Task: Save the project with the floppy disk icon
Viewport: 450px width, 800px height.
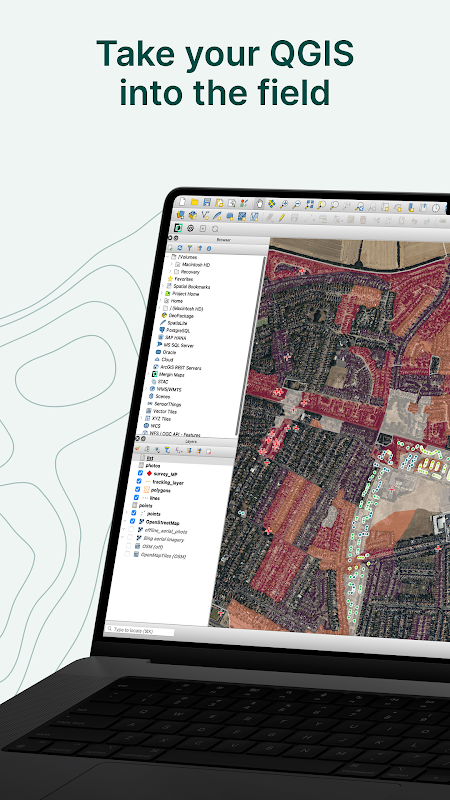Action: click(207, 203)
